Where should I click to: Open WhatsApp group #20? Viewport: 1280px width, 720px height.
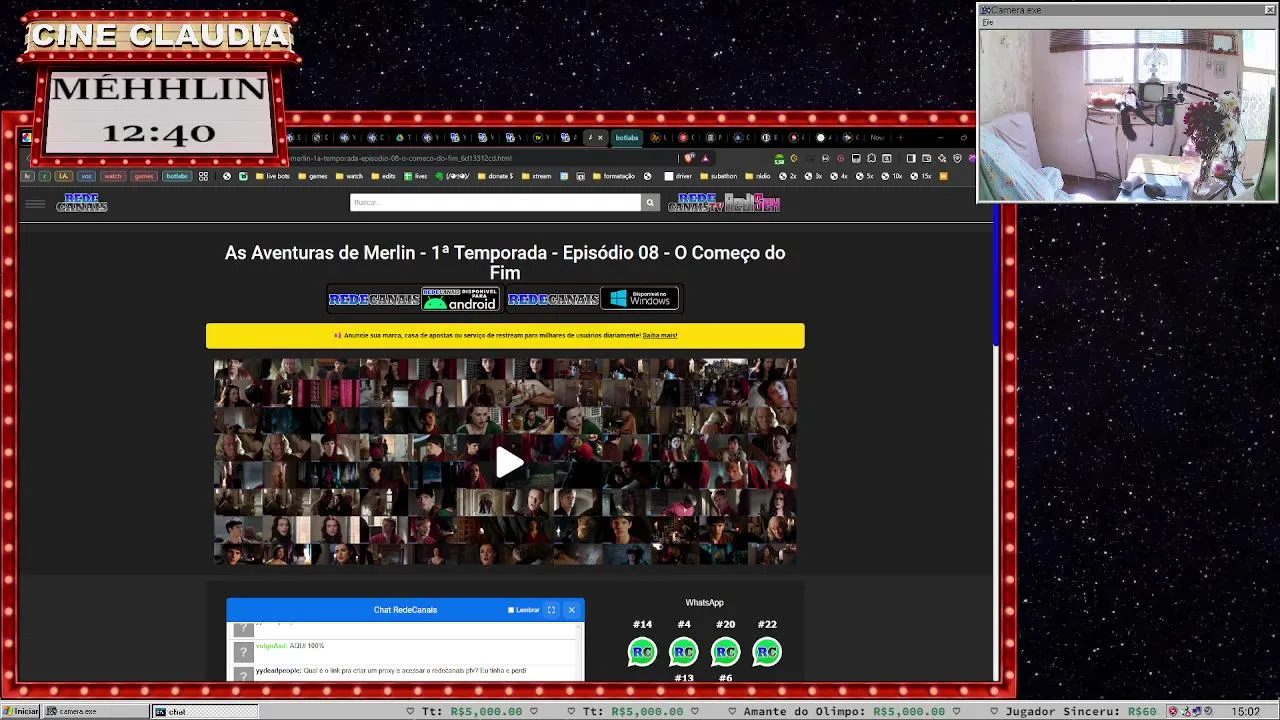pos(725,652)
